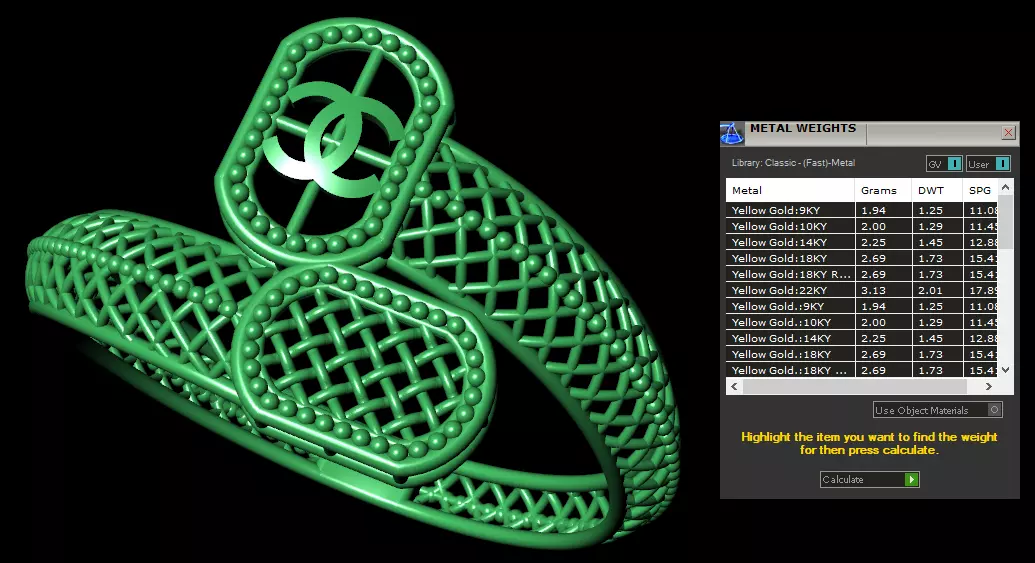This screenshot has height=563, width=1035.
Task: Select the Yellow Gold:14KY row
Action: point(861,242)
